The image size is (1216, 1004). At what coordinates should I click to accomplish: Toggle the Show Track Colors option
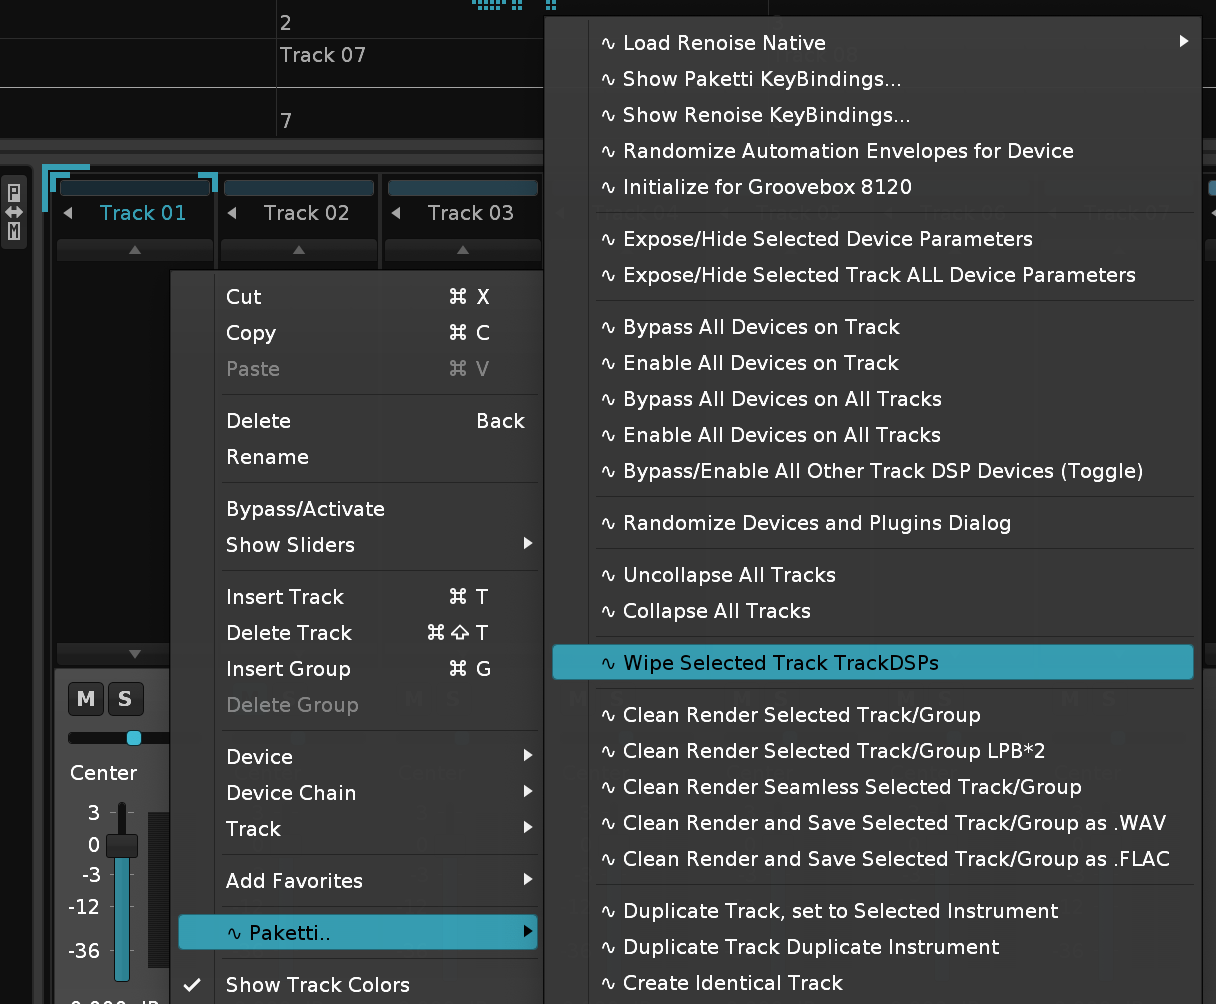pos(317,985)
